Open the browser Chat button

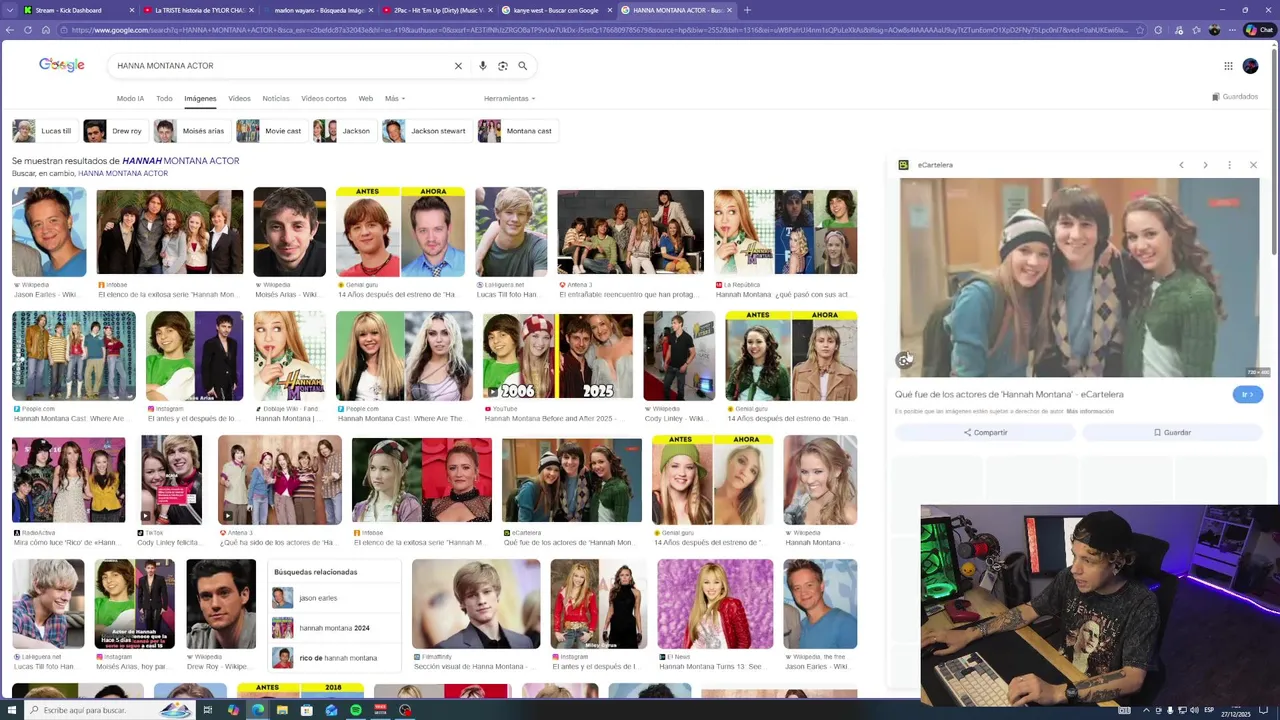[x=1260, y=30]
